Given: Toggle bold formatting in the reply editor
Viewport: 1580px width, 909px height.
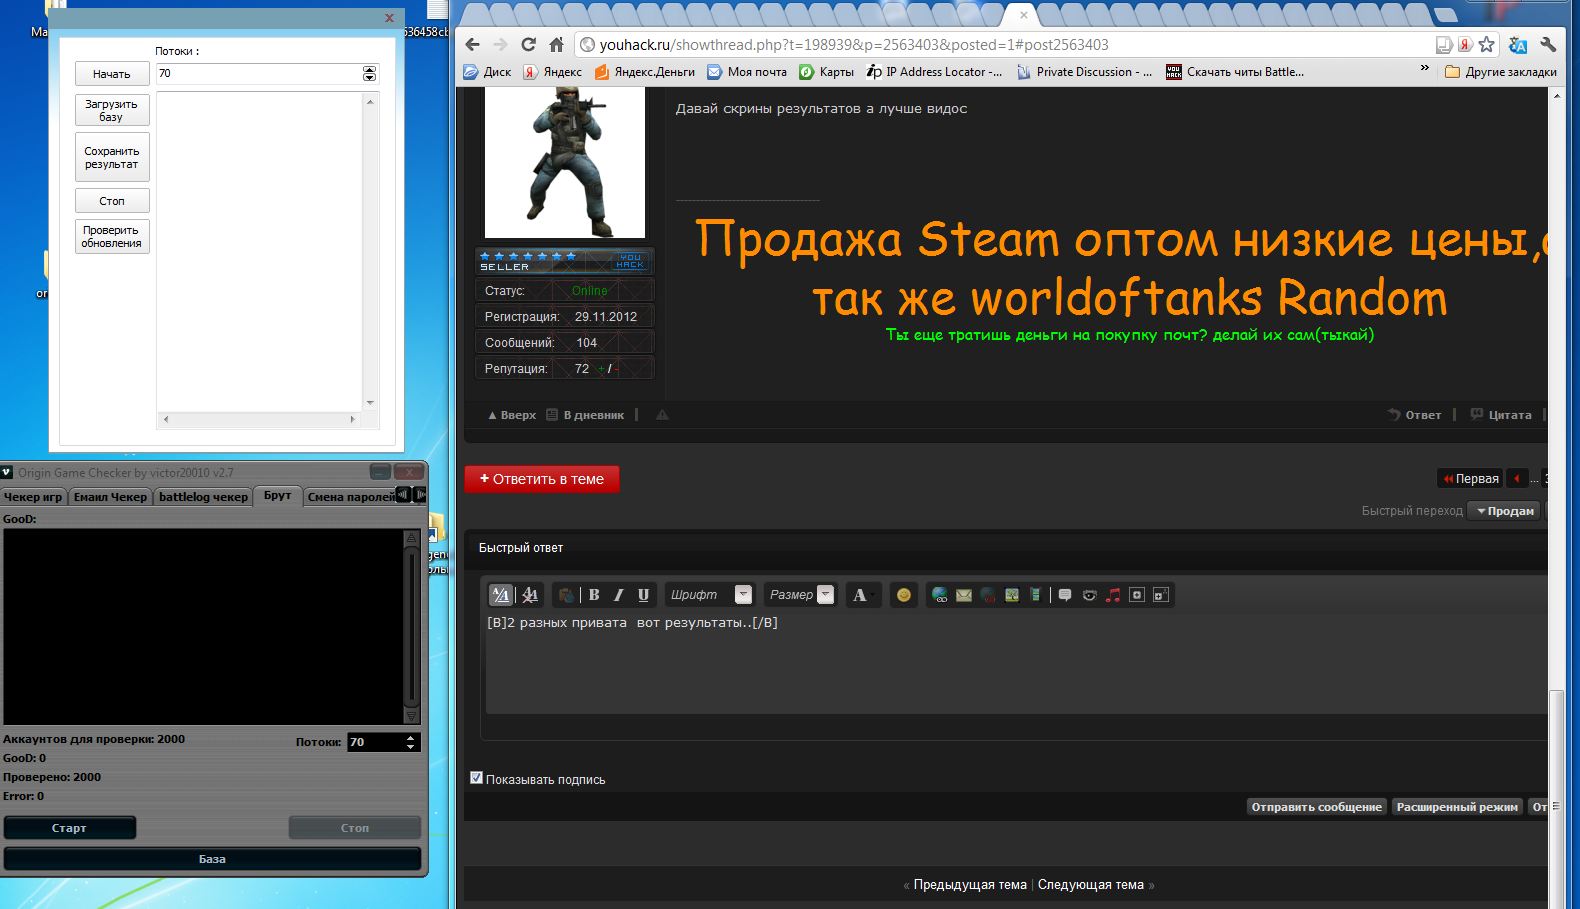Looking at the screenshot, I should tap(594, 595).
